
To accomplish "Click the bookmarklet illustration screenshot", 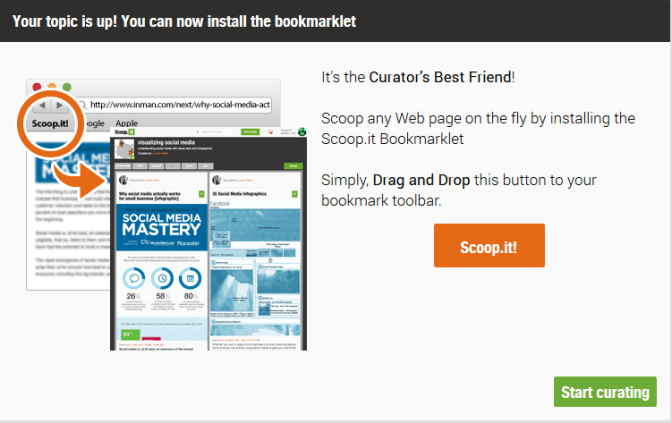I will coord(162,214).
